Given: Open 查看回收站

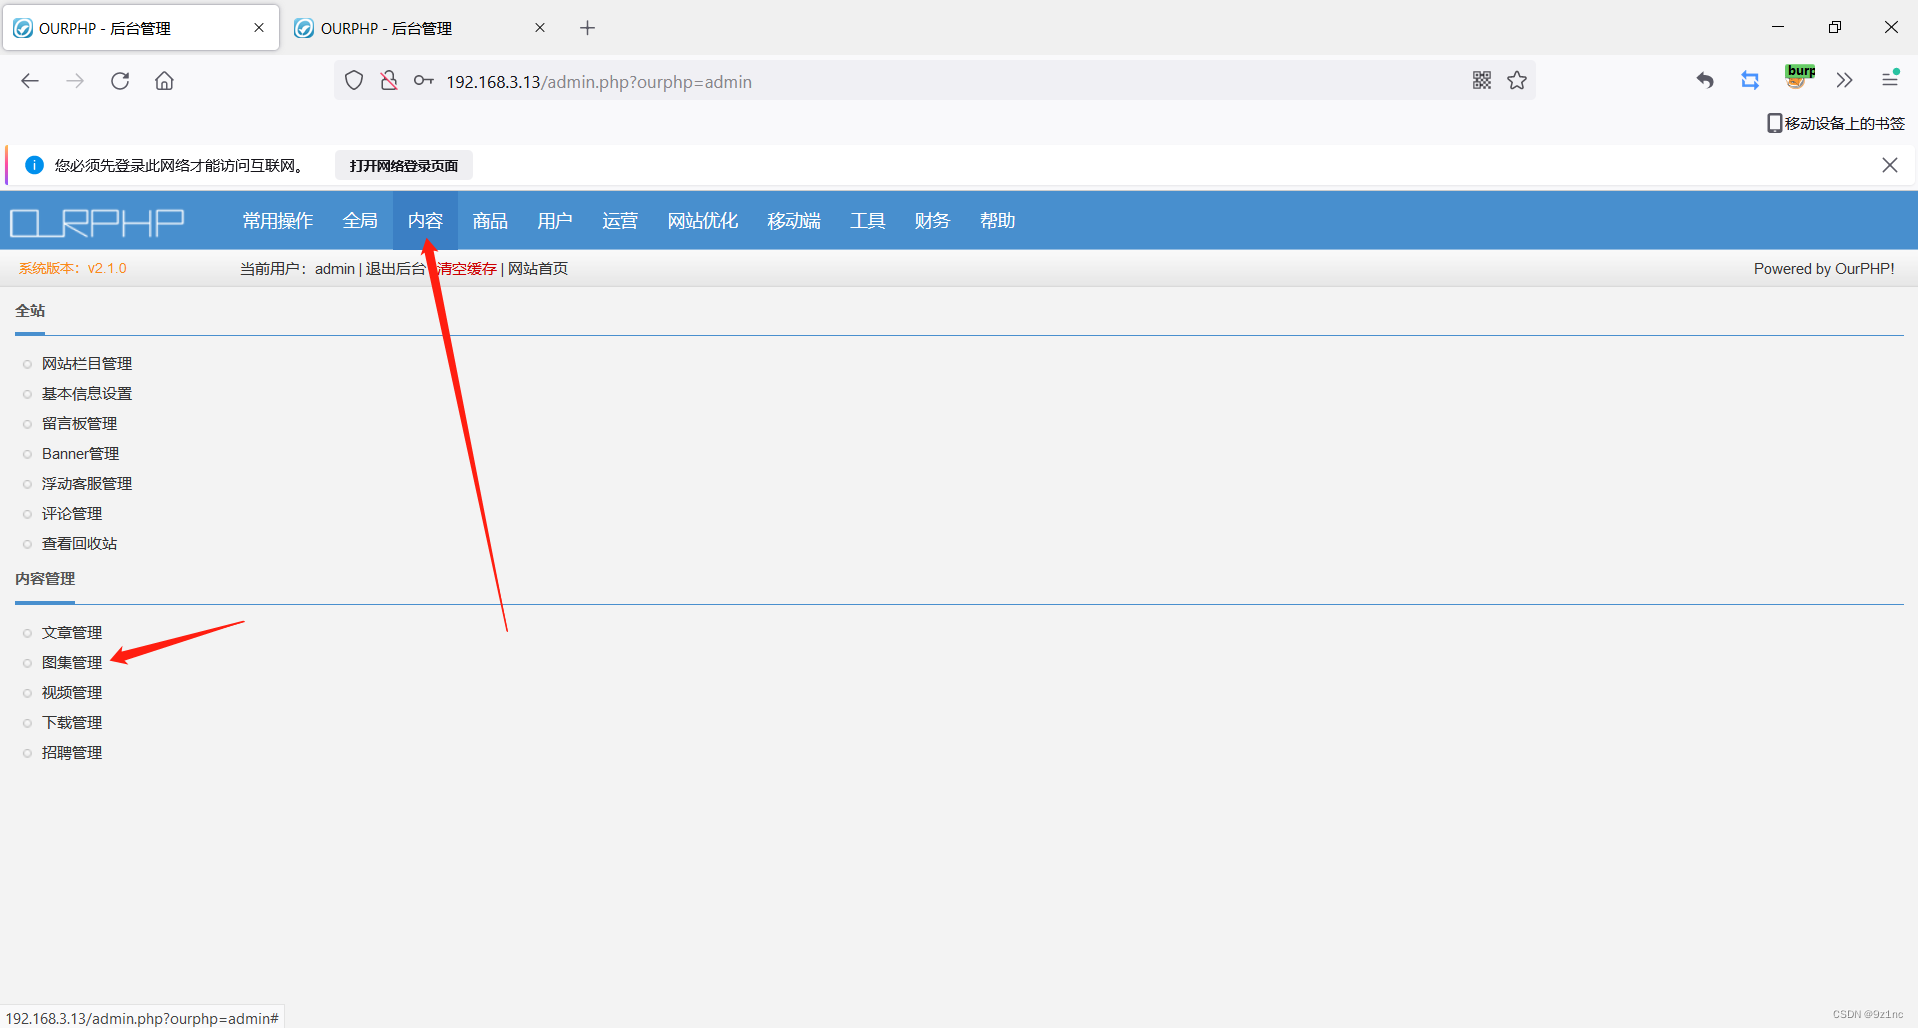Looking at the screenshot, I should (79, 544).
